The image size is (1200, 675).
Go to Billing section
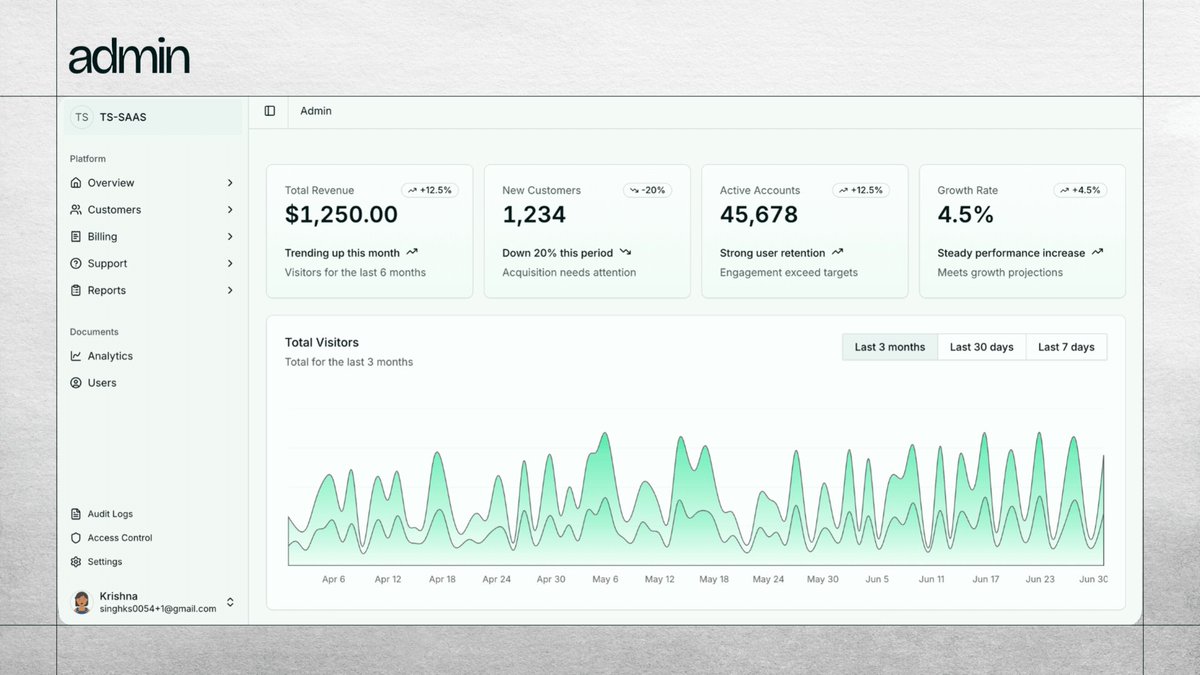point(153,237)
